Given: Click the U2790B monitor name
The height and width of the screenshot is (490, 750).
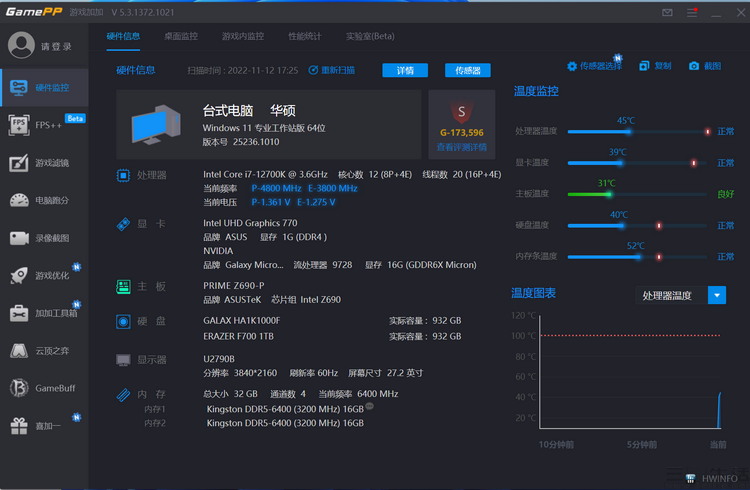Looking at the screenshot, I should (219, 359).
